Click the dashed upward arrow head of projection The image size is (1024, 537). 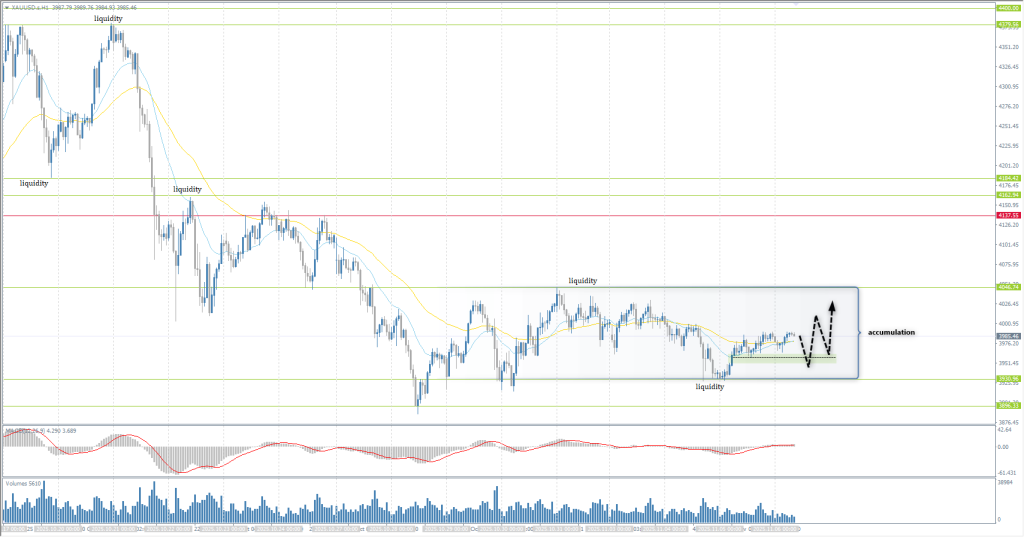click(833, 305)
